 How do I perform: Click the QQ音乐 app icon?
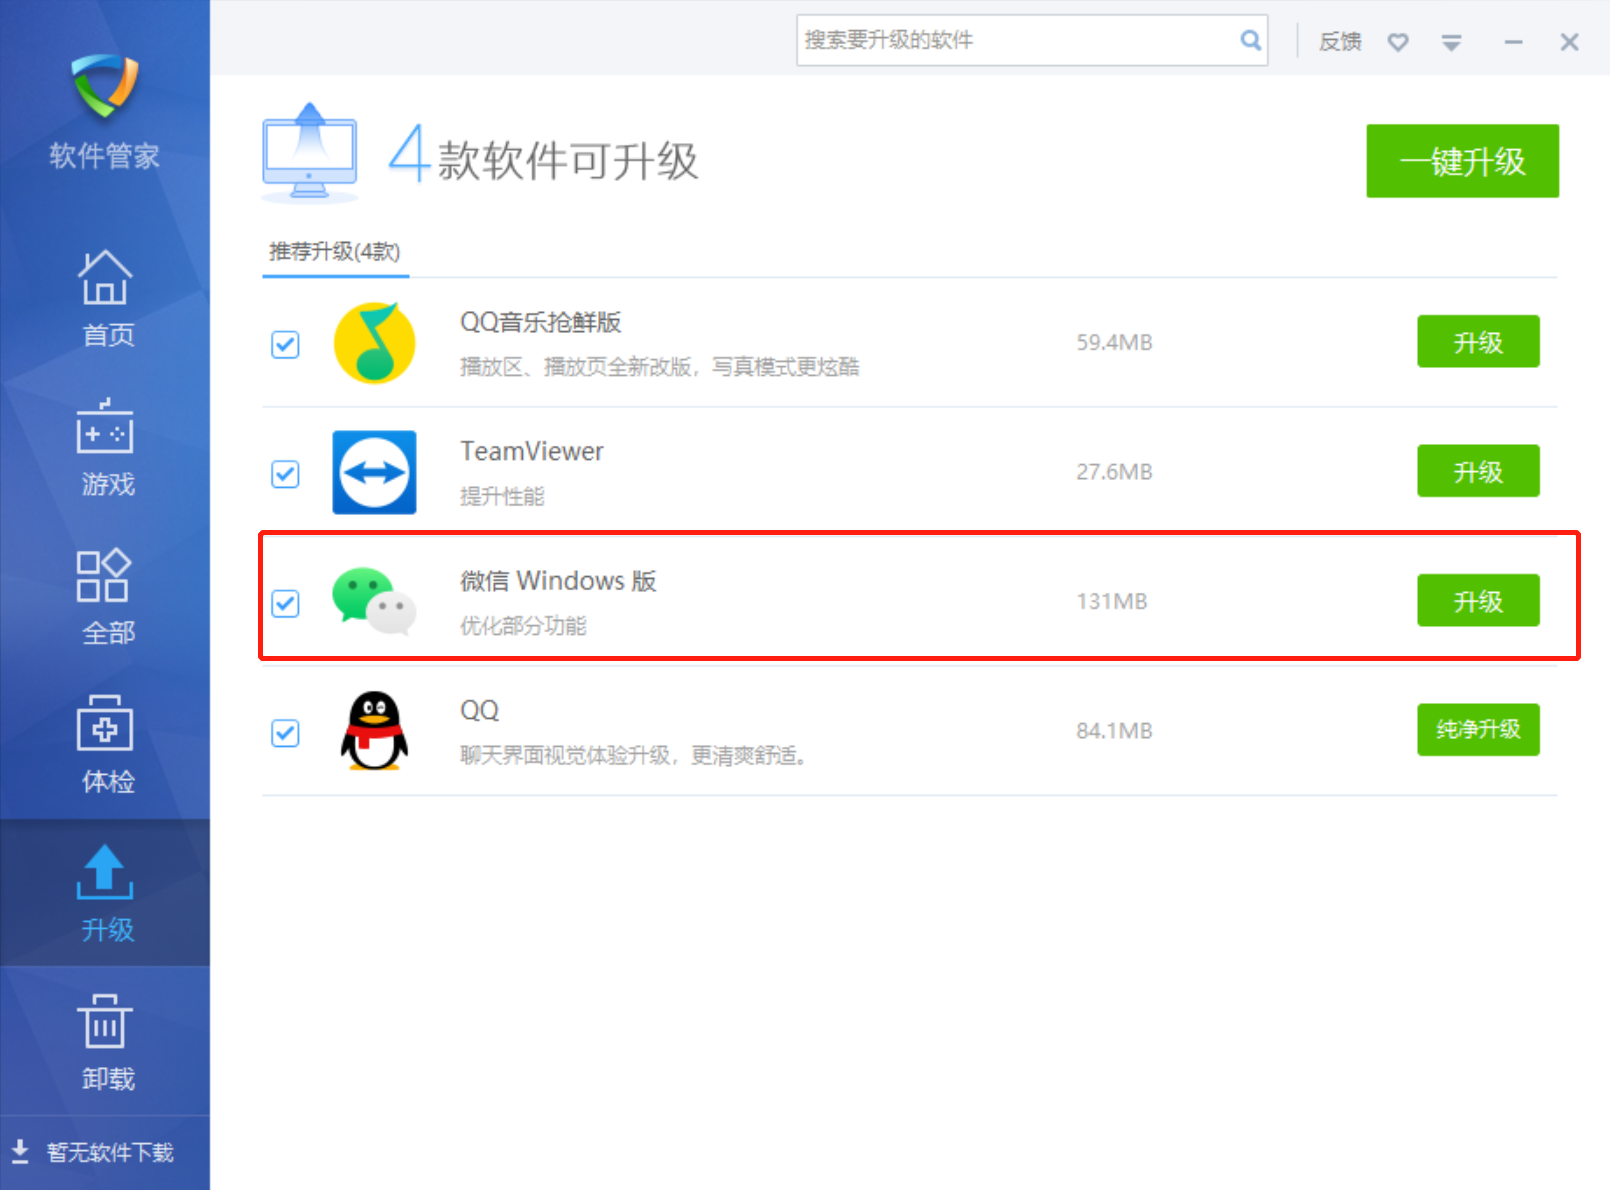click(374, 343)
